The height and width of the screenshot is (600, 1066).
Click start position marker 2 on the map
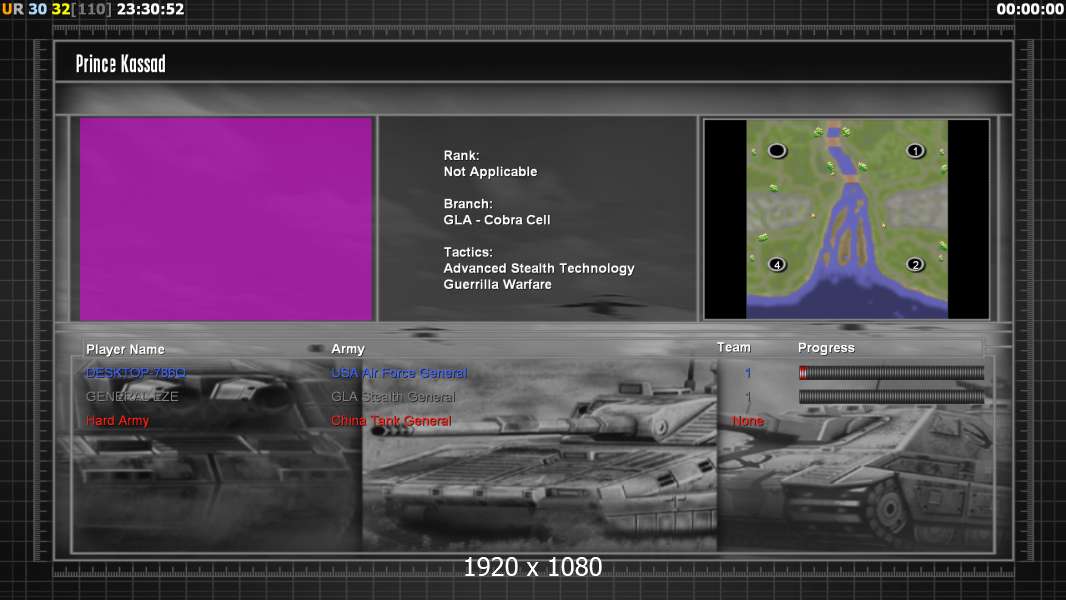click(x=915, y=264)
